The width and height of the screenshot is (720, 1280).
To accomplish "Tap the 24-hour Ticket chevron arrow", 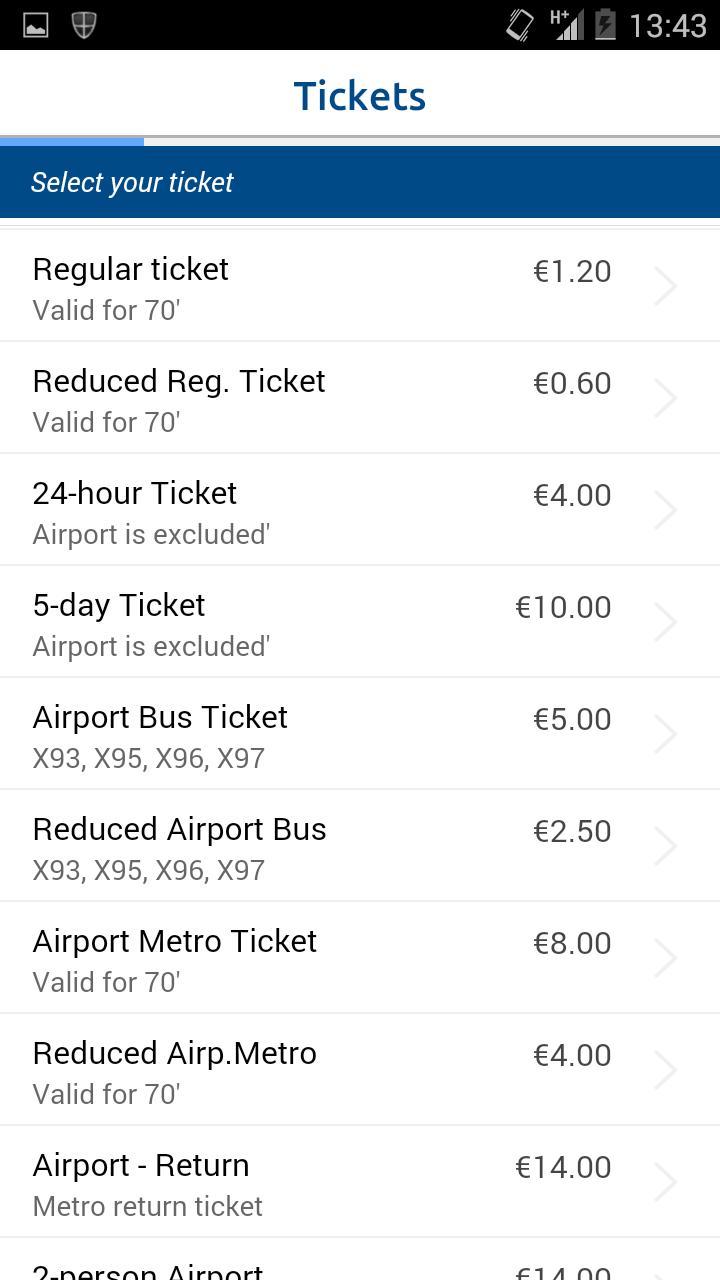I will tap(665, 510).
